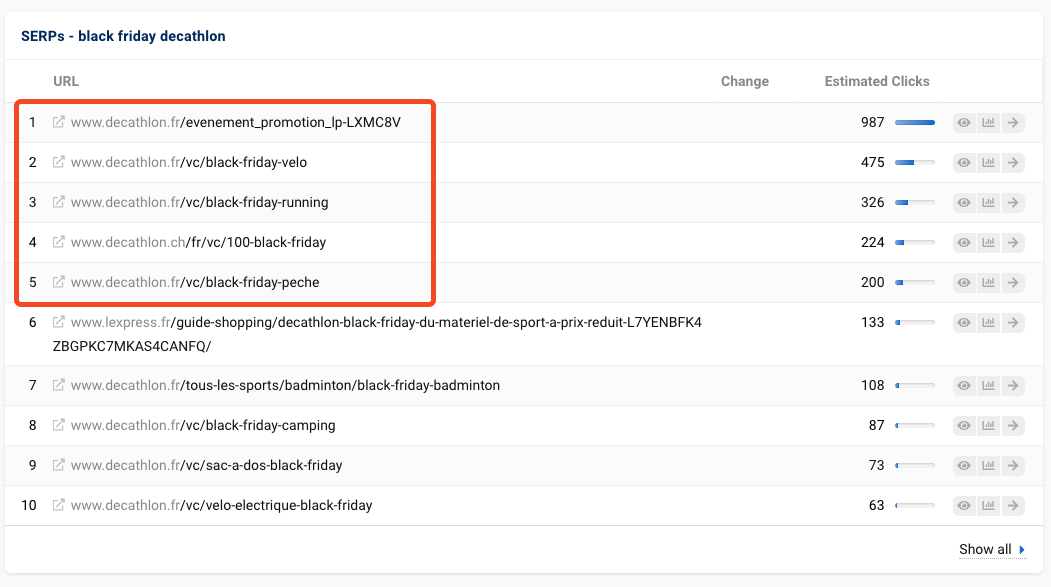Click the Change column header
Viewport: 1051px width, 587px height.
[x=744, y=81]
